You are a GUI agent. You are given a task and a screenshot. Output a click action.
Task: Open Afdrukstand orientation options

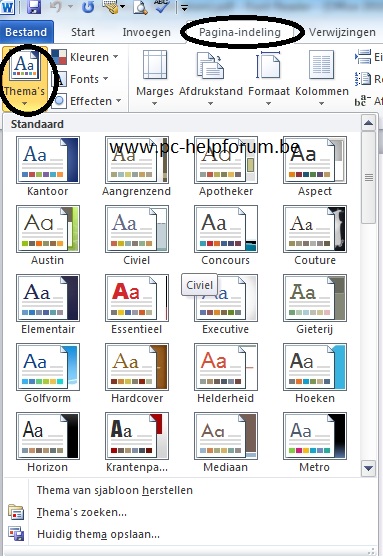tap(211, 78)
